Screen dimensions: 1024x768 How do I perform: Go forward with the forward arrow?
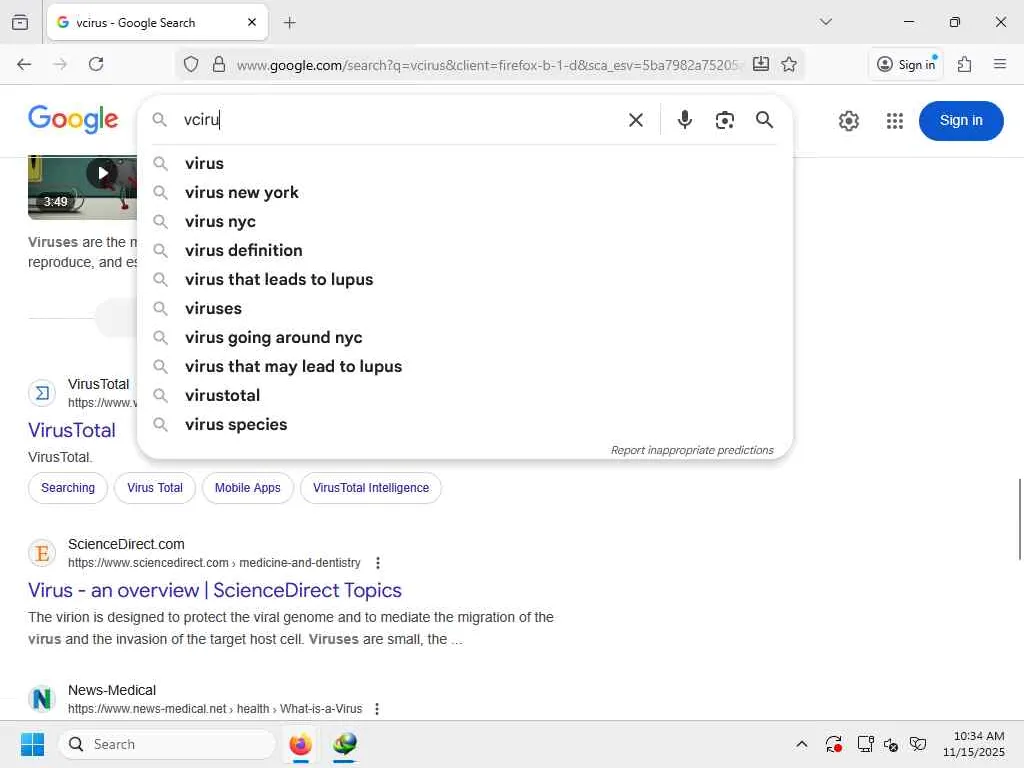pyautogui.click(x=60, y=64)
